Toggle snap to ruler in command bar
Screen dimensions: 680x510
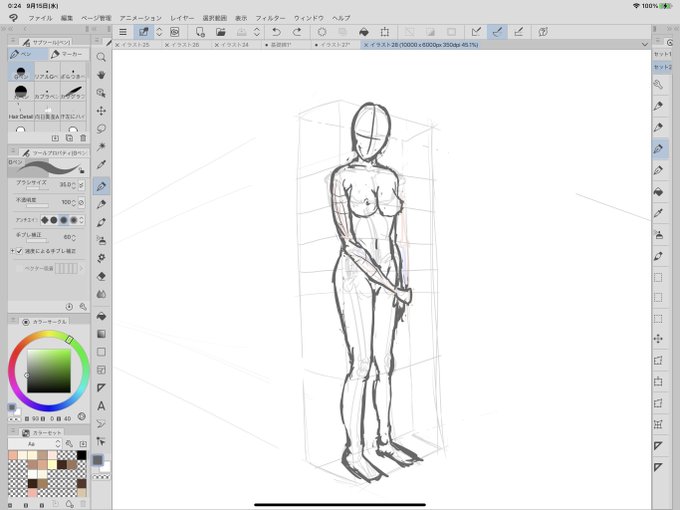[476, 32]
